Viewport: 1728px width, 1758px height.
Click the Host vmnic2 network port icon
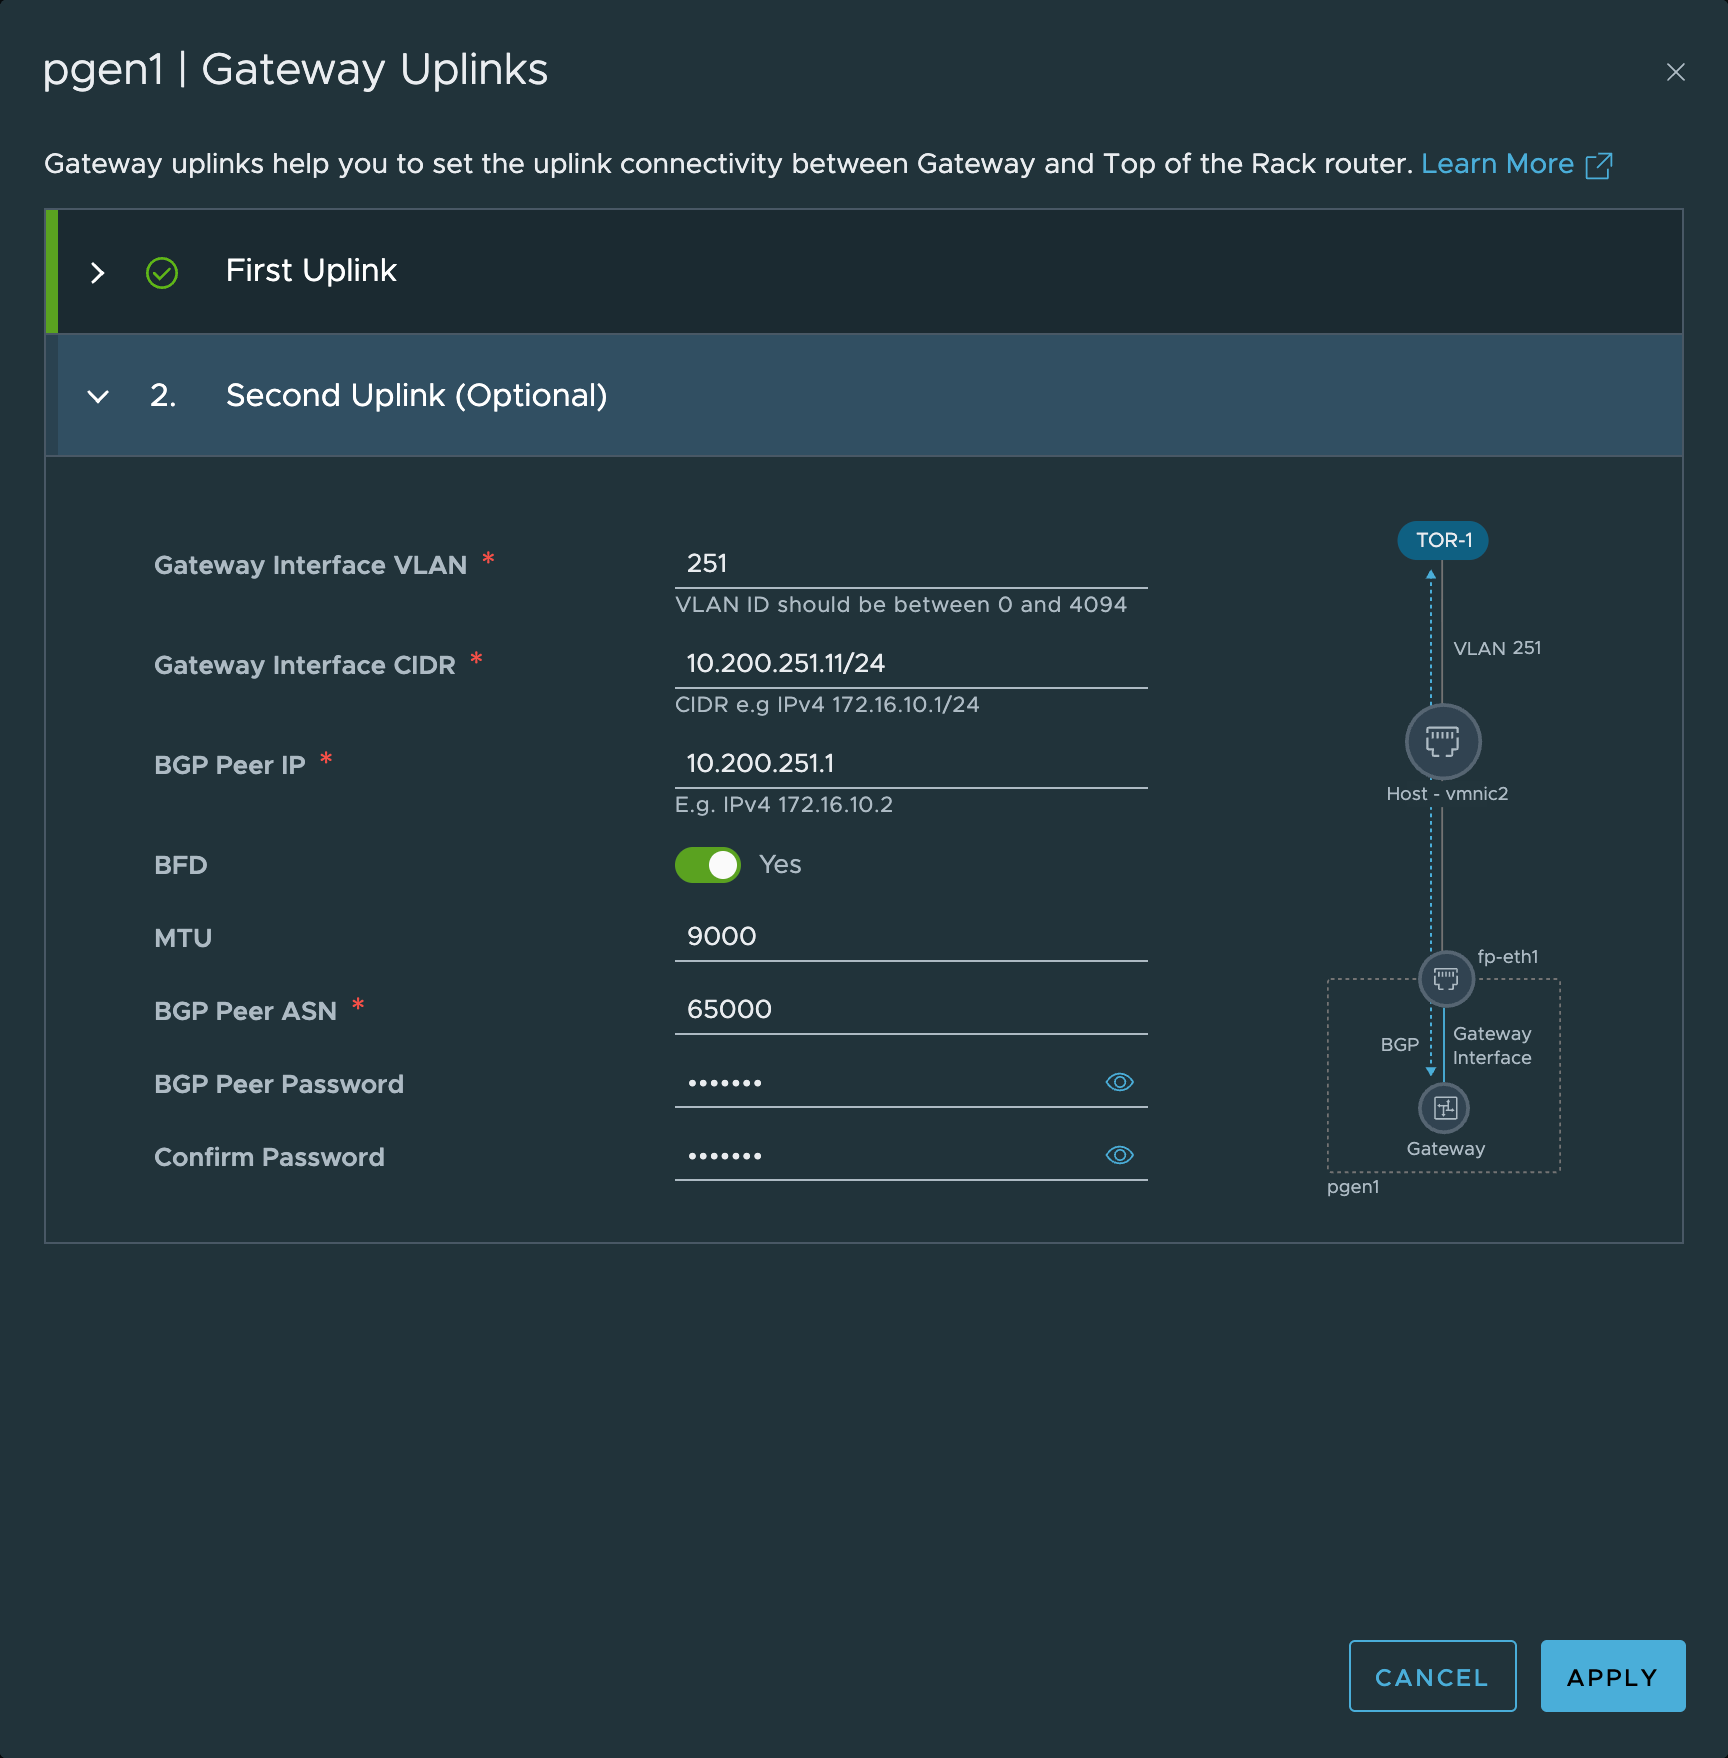[1442, 742]
